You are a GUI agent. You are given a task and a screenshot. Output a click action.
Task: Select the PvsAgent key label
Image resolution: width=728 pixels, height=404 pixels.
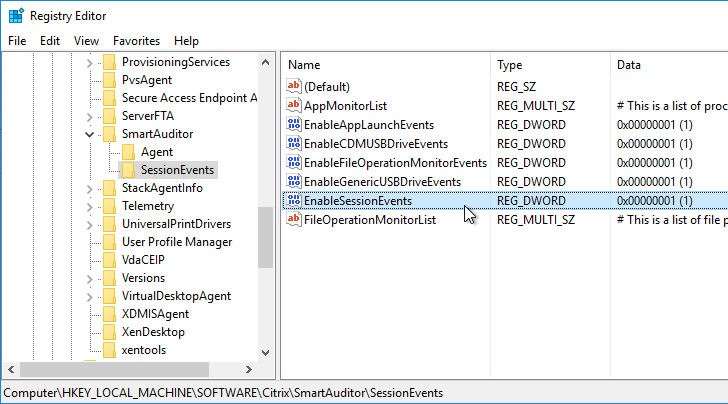(147, 80)
